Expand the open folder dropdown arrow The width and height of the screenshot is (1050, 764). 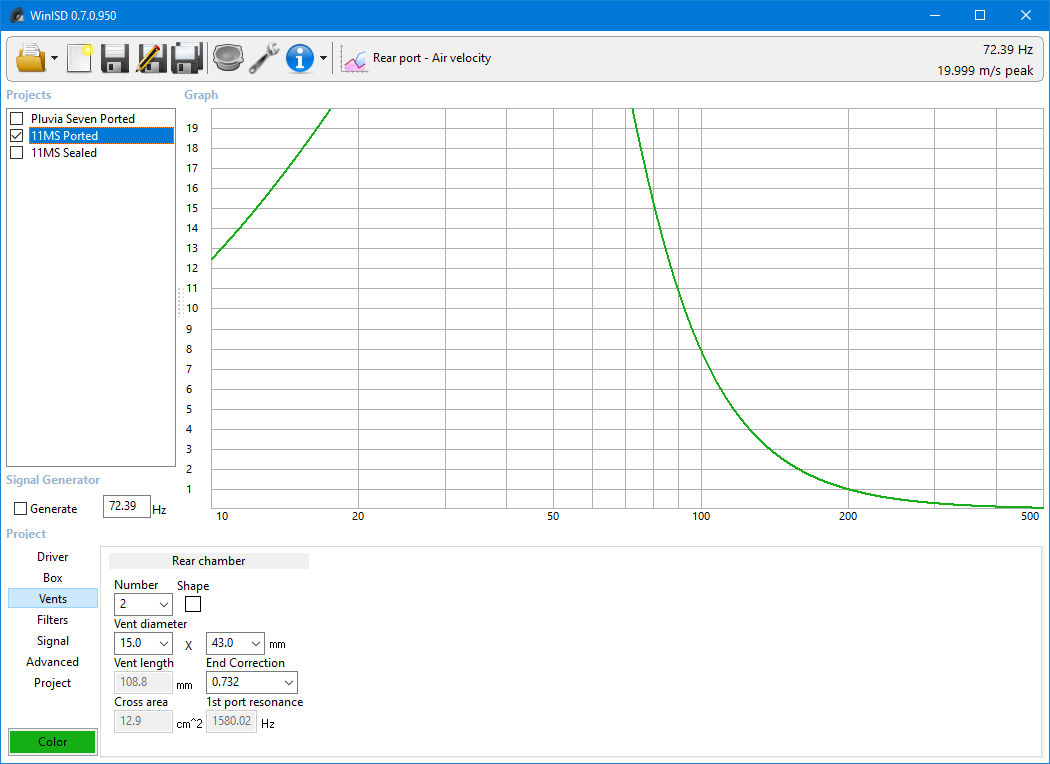point(54,58)
